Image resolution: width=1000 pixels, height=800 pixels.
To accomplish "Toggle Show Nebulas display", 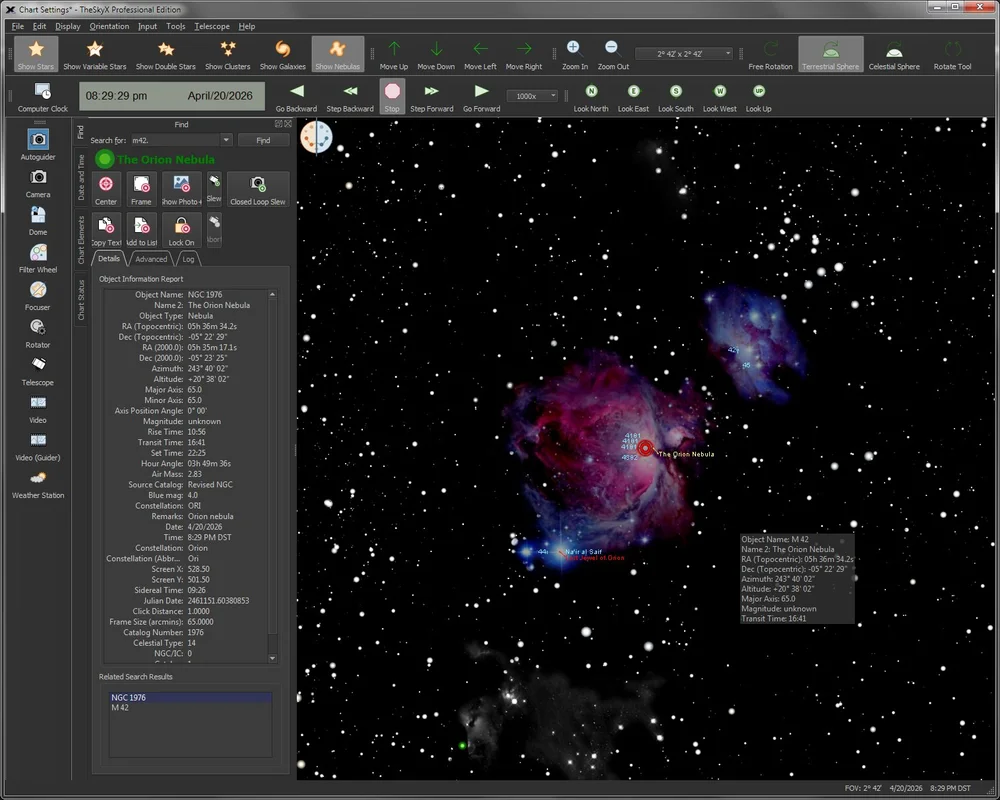I will [x=337, y=54].
